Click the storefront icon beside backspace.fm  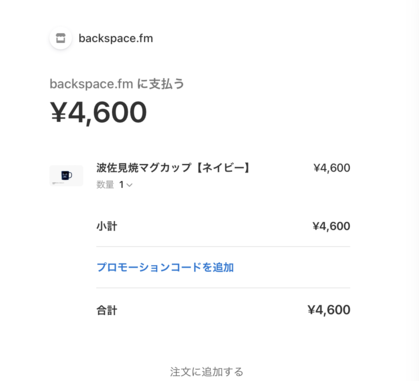pos(60,38)
